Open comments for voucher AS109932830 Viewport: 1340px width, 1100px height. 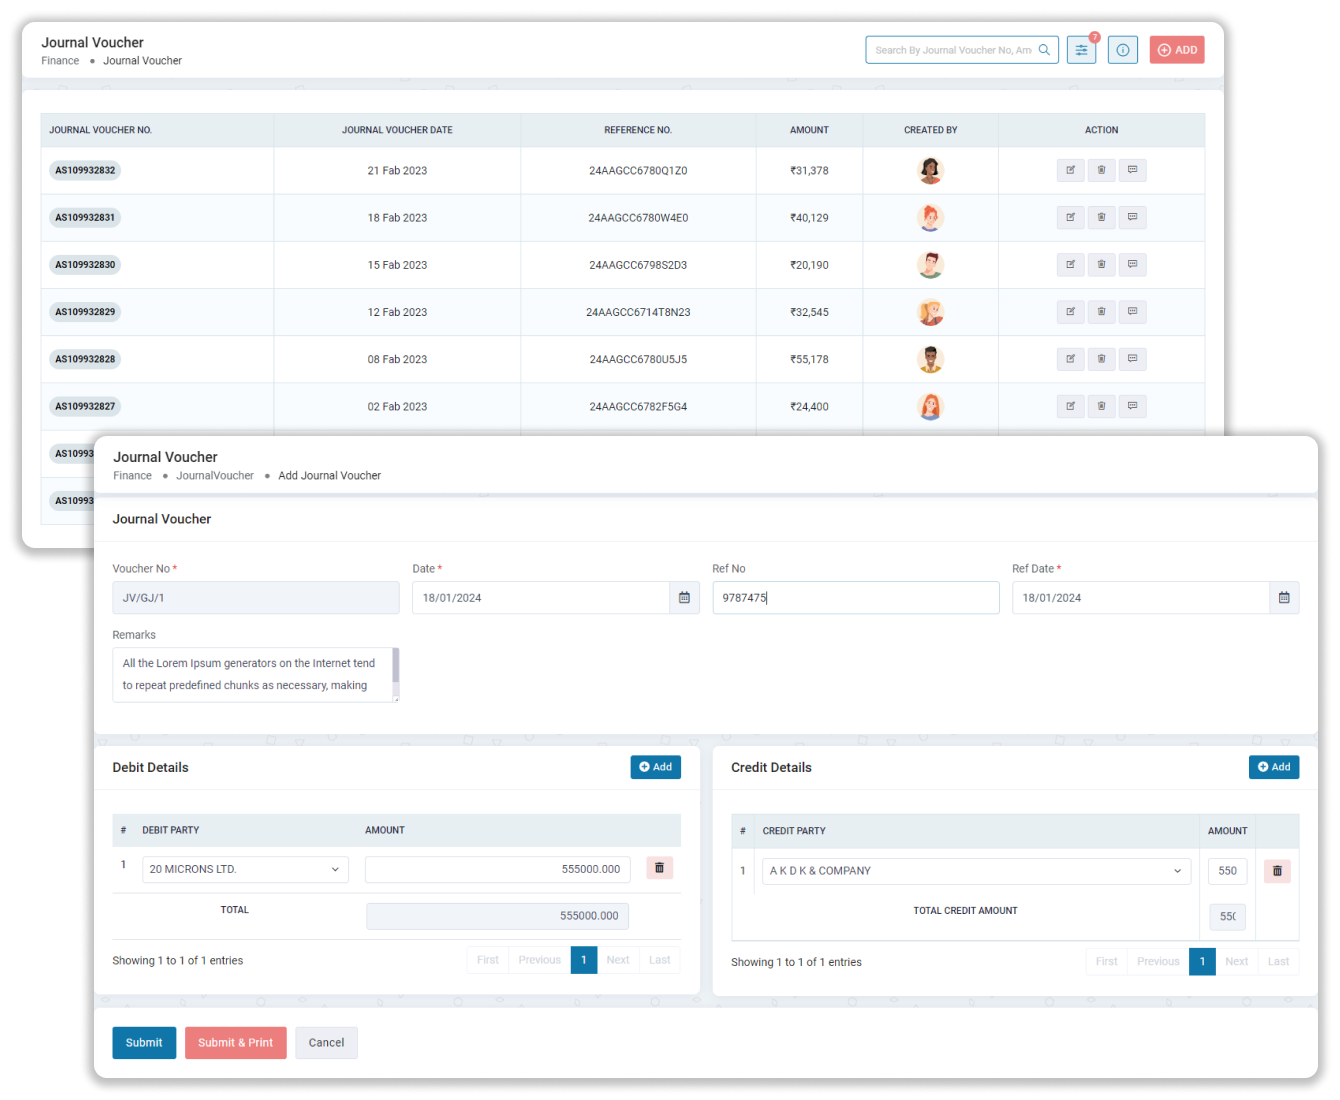(1132, 265)
